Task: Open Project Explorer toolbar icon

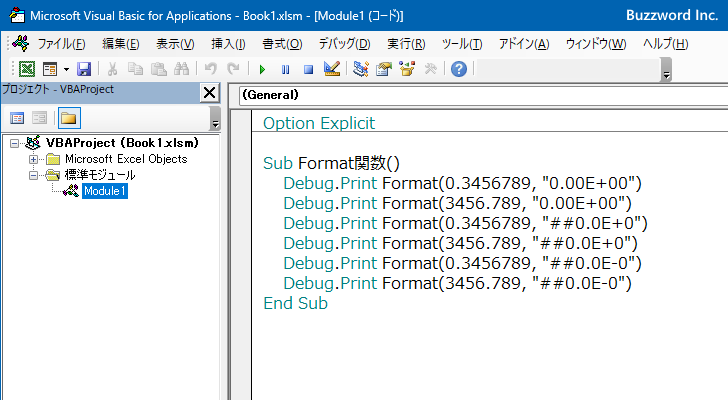Action: pyautogui.click(x=361, y=69)
